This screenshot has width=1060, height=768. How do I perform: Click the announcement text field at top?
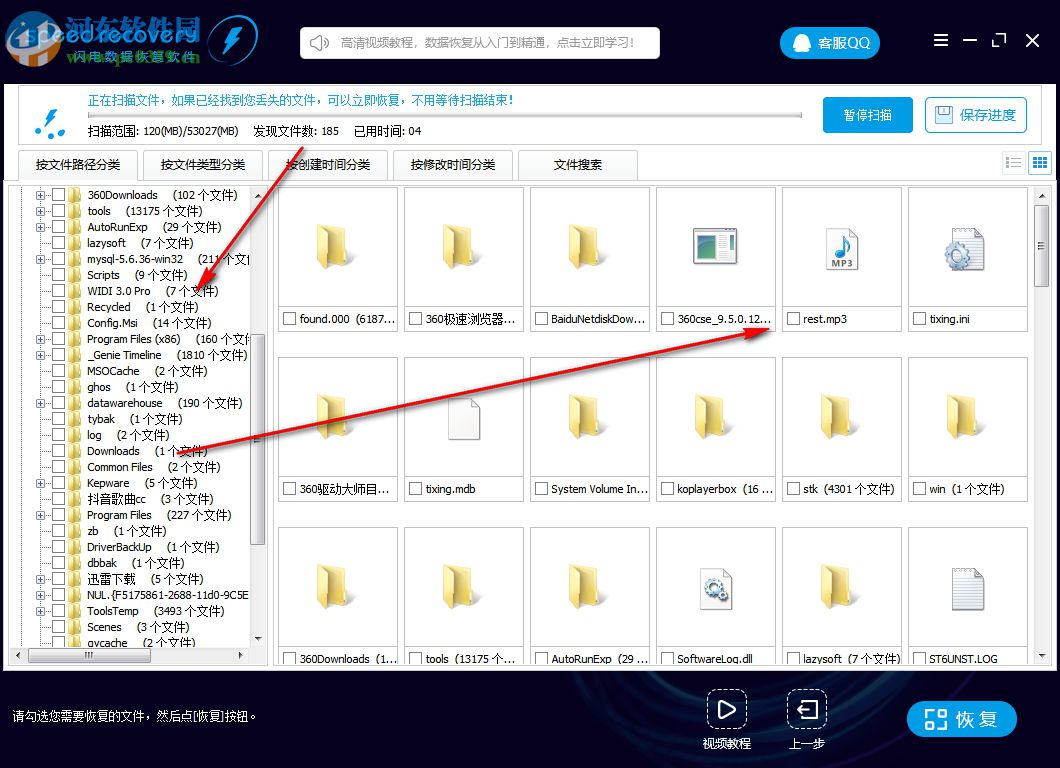(x=480, y=43)
